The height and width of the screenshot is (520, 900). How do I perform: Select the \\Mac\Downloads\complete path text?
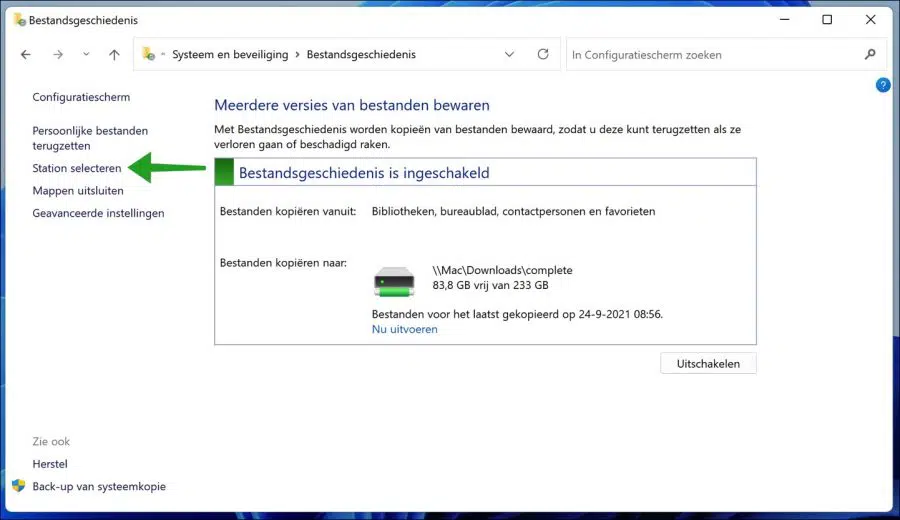point(502,270)
